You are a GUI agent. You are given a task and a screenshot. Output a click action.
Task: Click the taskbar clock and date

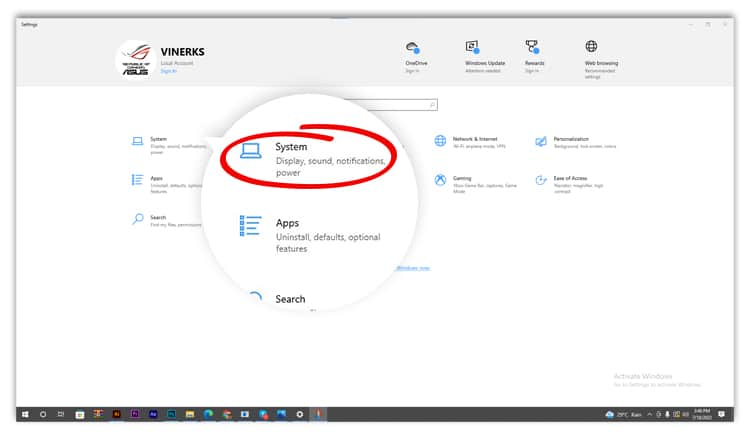(699, 414)
